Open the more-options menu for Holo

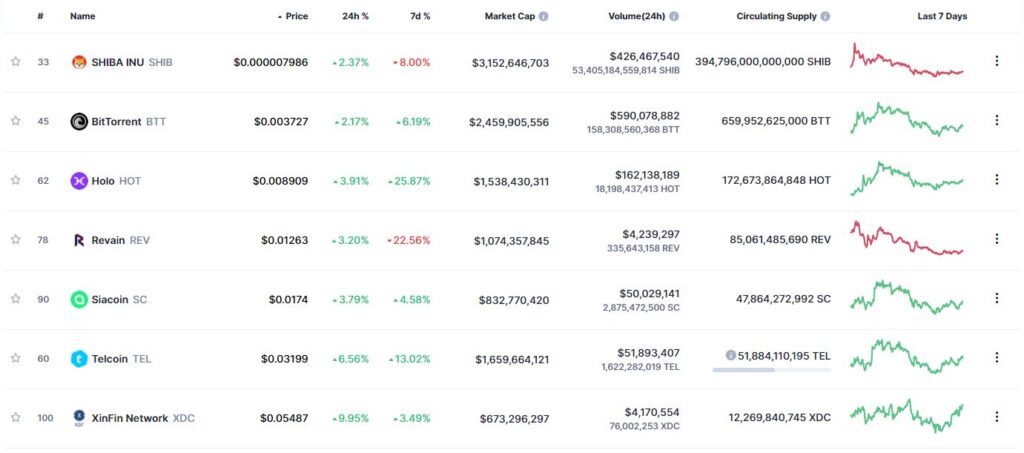[997, 180]
